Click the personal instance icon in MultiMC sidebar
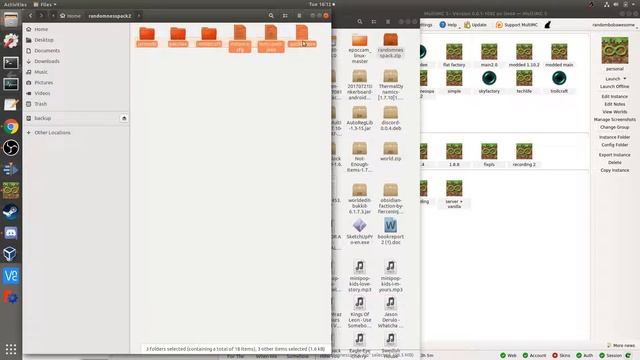640x360 pixels. (615, 50)
